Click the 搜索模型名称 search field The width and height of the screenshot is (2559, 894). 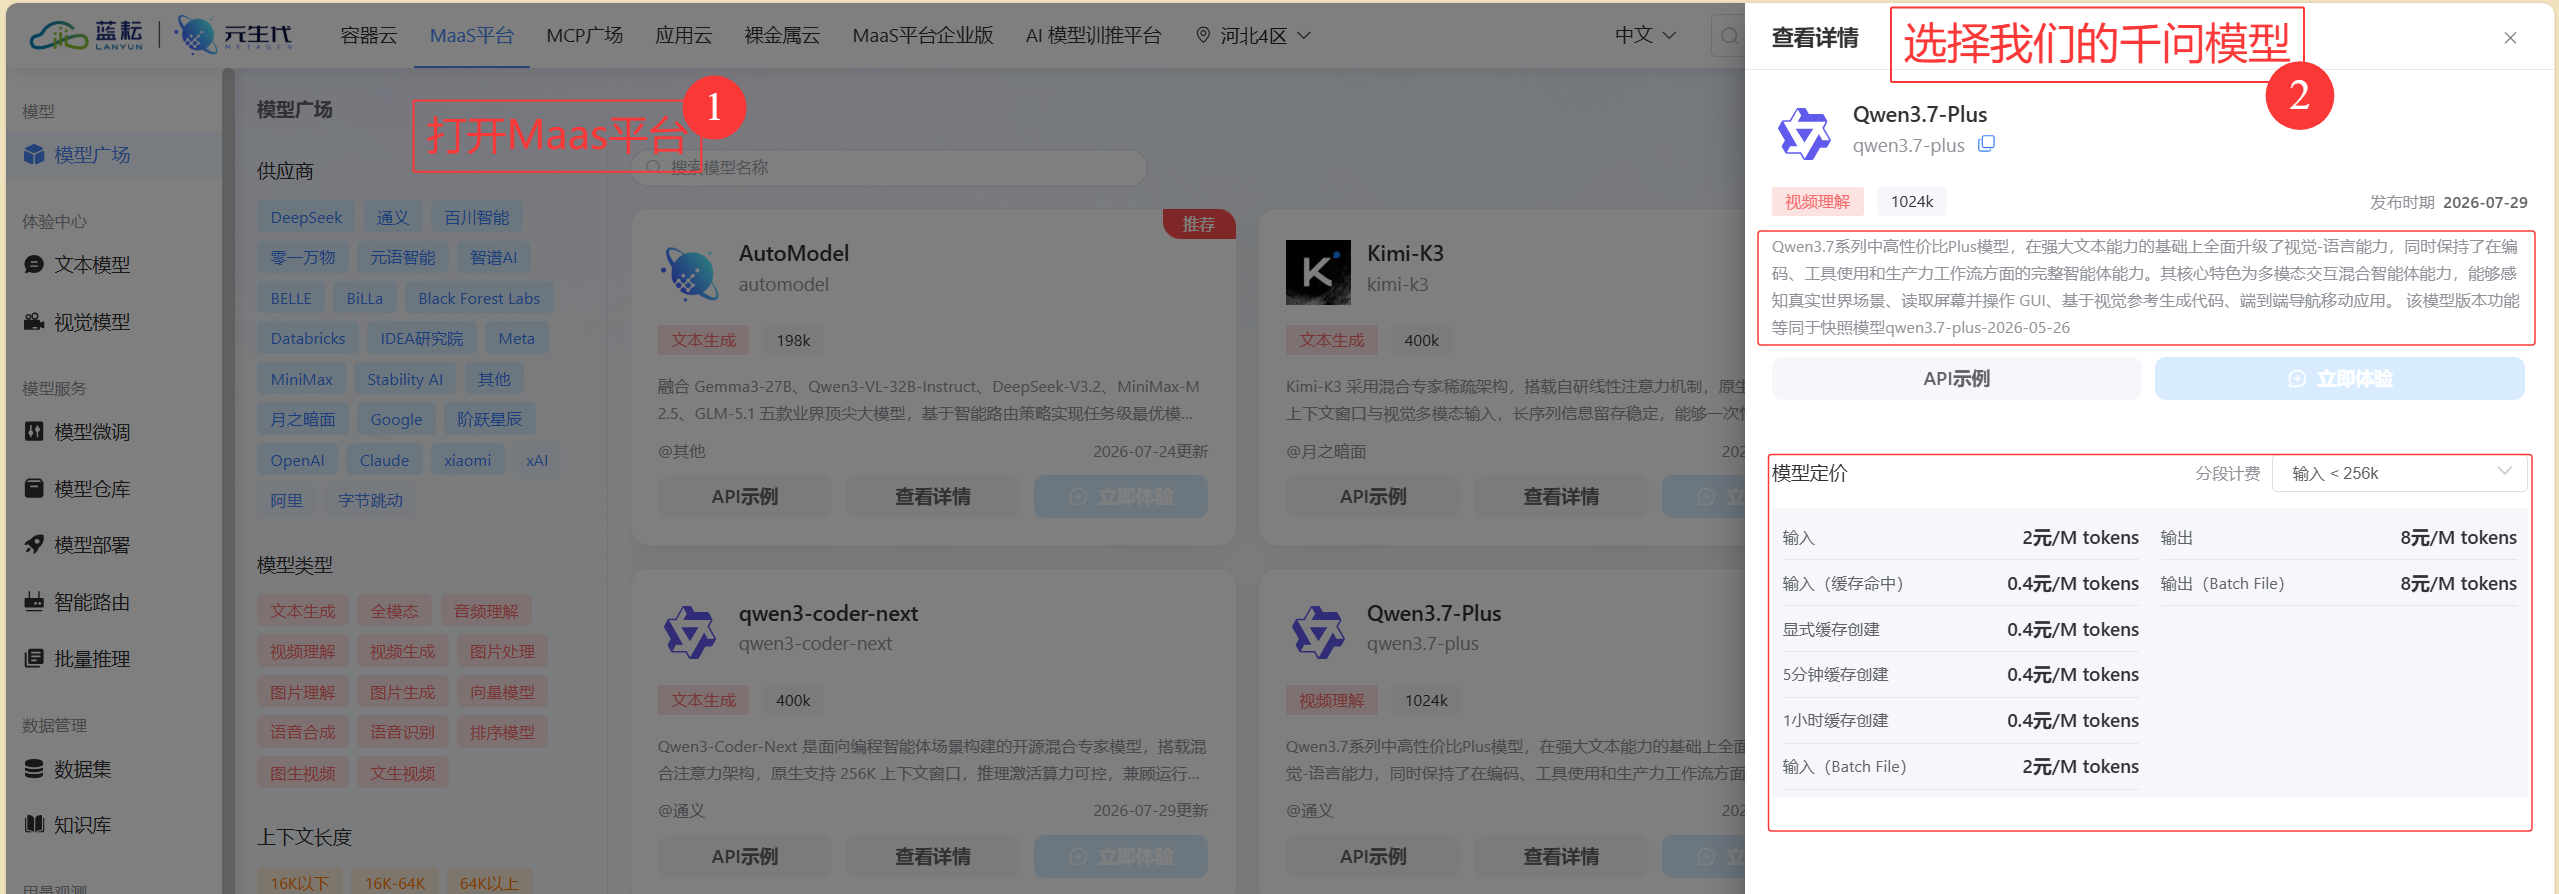(x=888, y=167)
